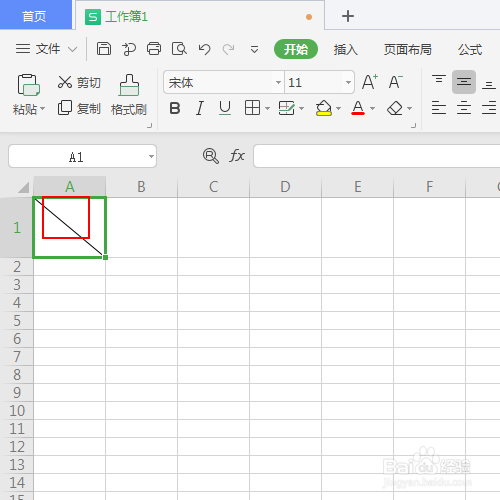Screen dimensions: 500x500
Task: Open clipboard group dialog launcher
Action: tap(150, 126)
